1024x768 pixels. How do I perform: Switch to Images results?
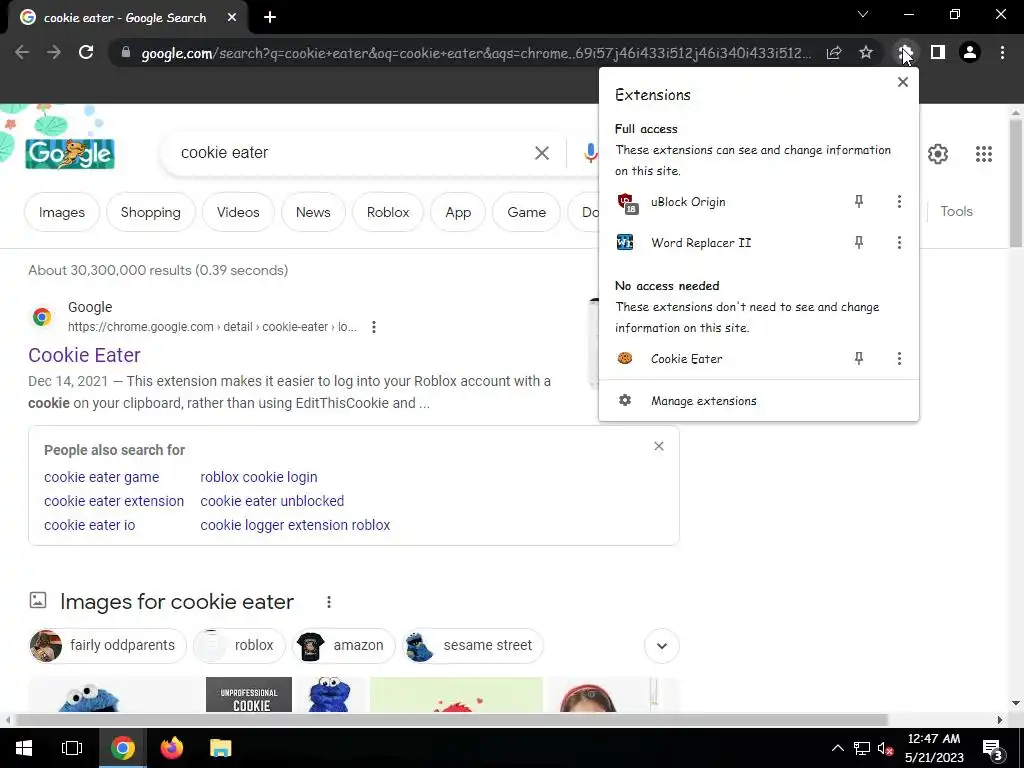pos(62,212)
